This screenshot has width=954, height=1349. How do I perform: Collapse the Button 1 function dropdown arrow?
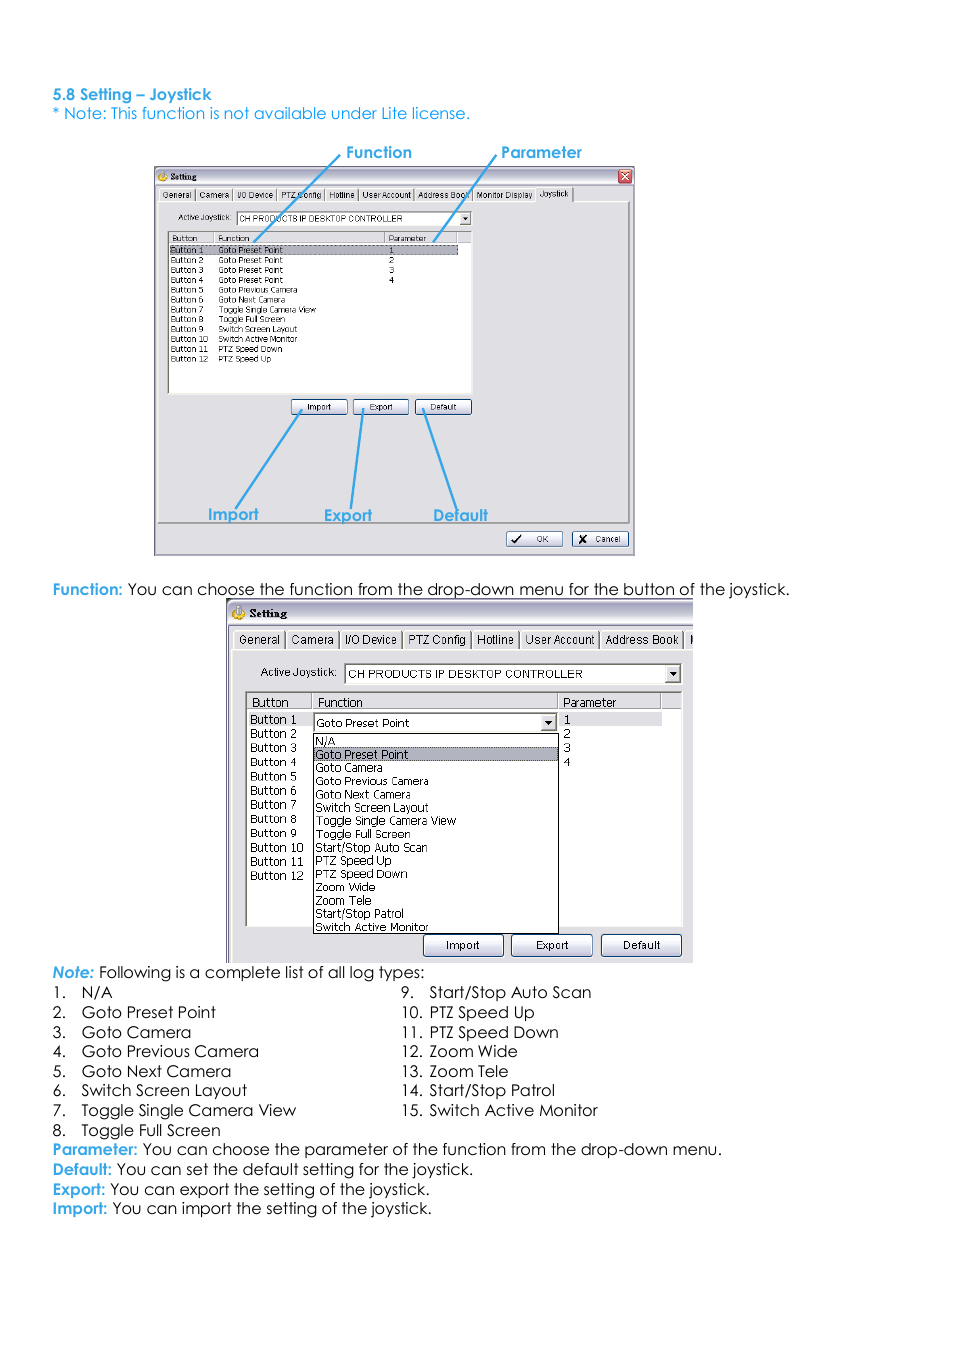[548, 723]
